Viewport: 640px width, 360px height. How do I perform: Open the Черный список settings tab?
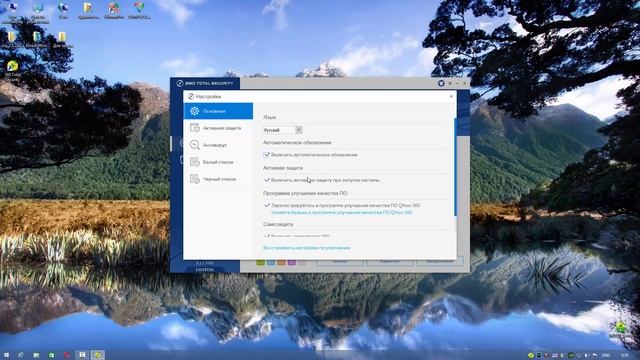[218, 179]
